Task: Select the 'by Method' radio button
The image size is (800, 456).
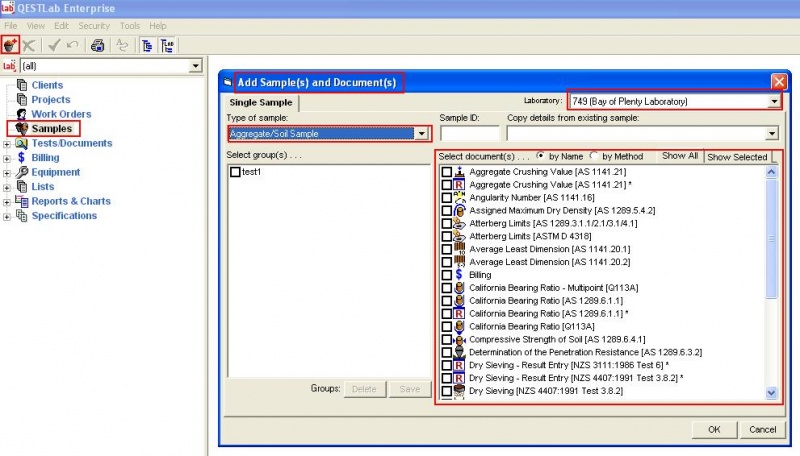Action: tap(595, 156)
